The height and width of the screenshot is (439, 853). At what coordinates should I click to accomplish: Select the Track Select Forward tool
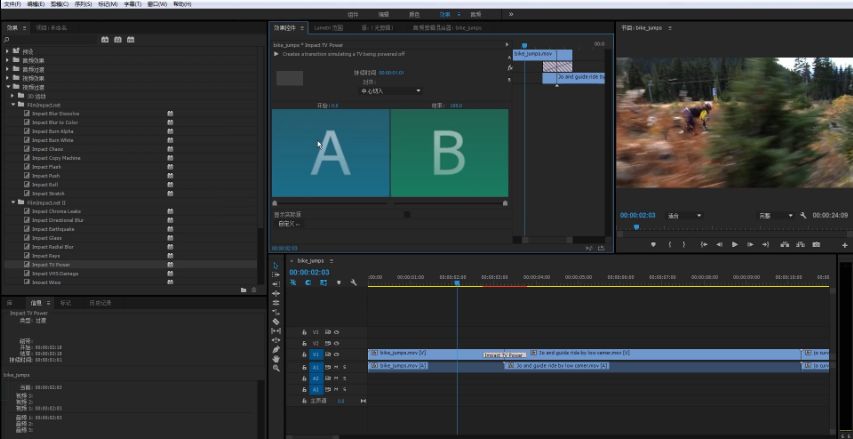[x=276, y=275]
